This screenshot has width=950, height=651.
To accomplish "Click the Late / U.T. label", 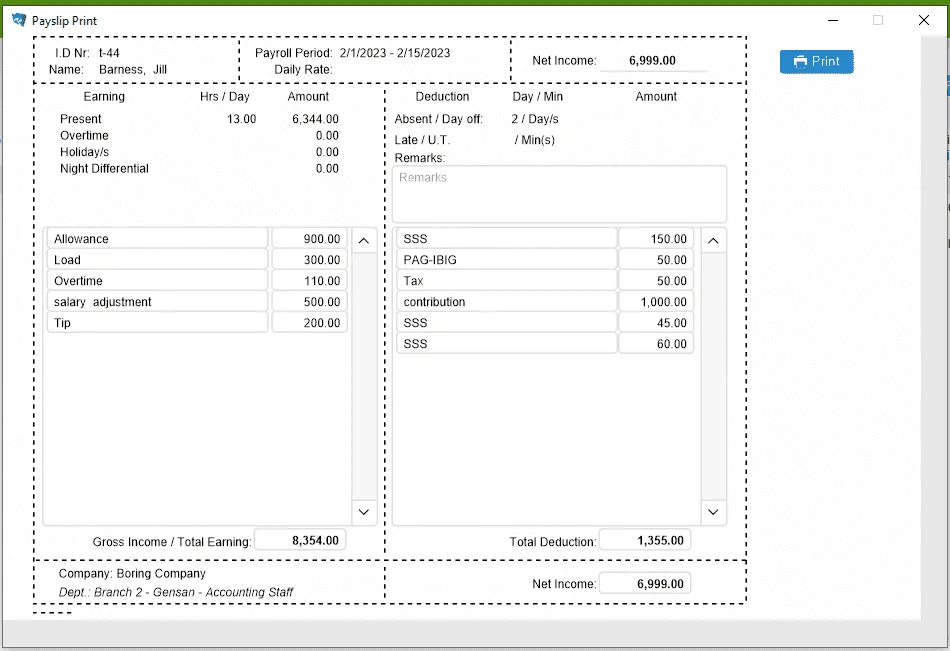I will 422,140.
